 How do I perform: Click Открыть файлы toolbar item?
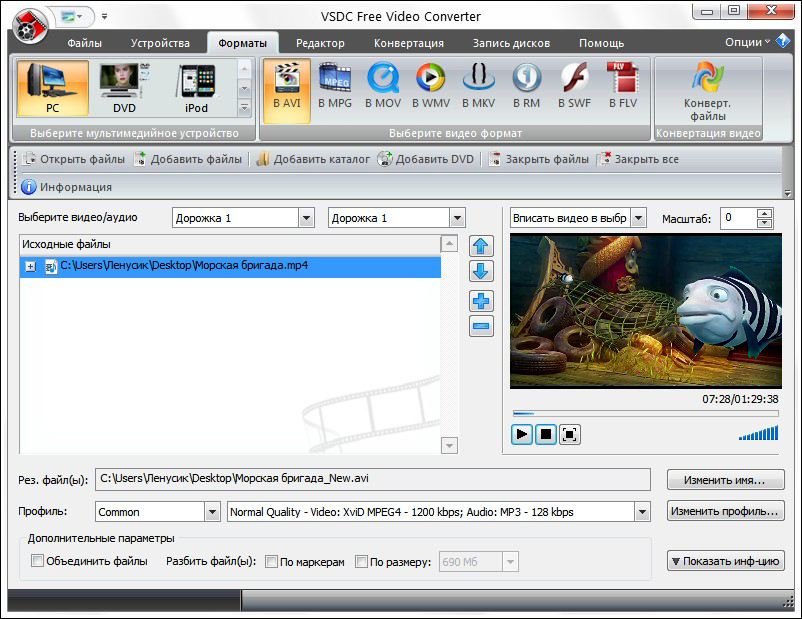[73, 159]
